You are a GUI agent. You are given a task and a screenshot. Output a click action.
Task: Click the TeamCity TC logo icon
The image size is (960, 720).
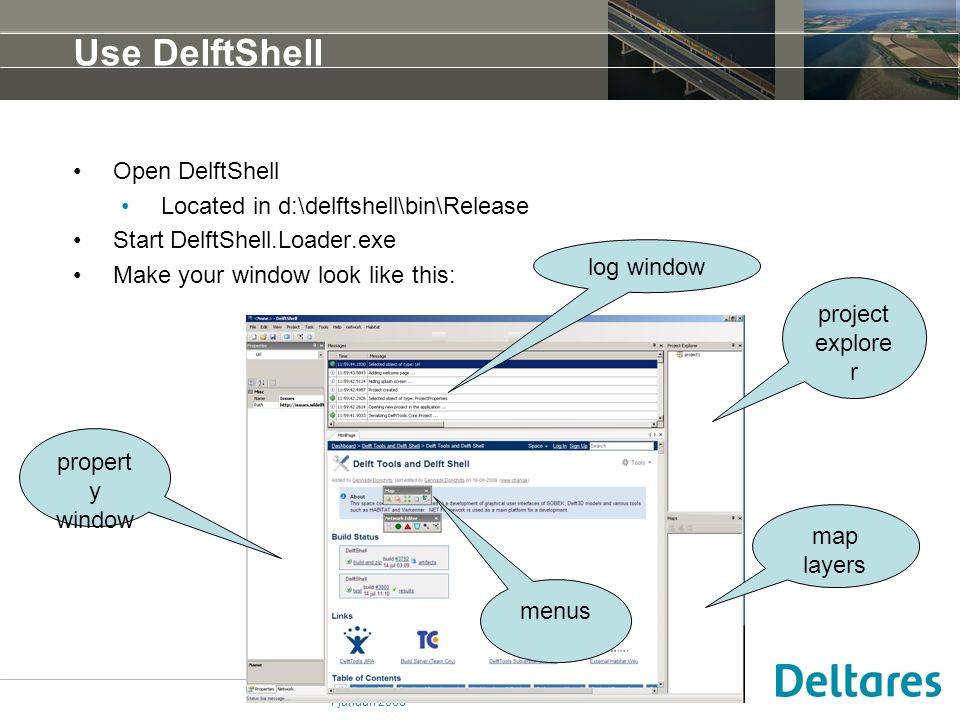[427, 640]
